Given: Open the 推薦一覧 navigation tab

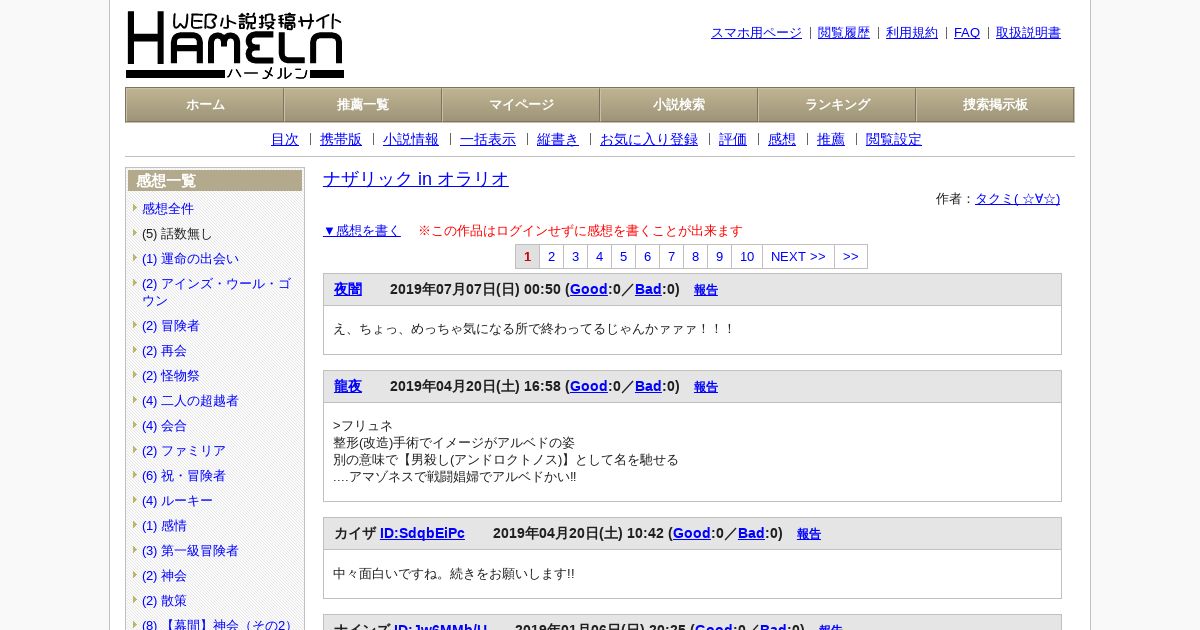Looking at the screenshot, I should 363,105.
